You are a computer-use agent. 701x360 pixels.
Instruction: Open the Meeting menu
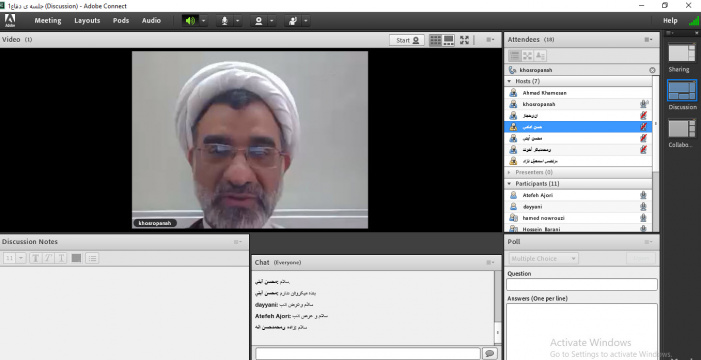pos(48,21)
